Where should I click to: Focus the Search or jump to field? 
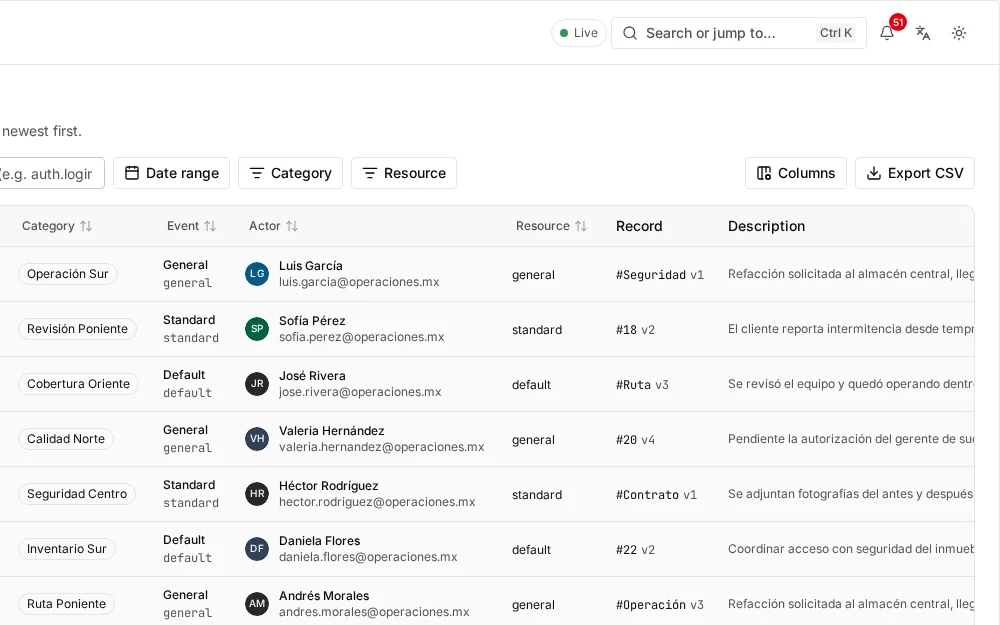pyautogui.click(x=739, y=33)
